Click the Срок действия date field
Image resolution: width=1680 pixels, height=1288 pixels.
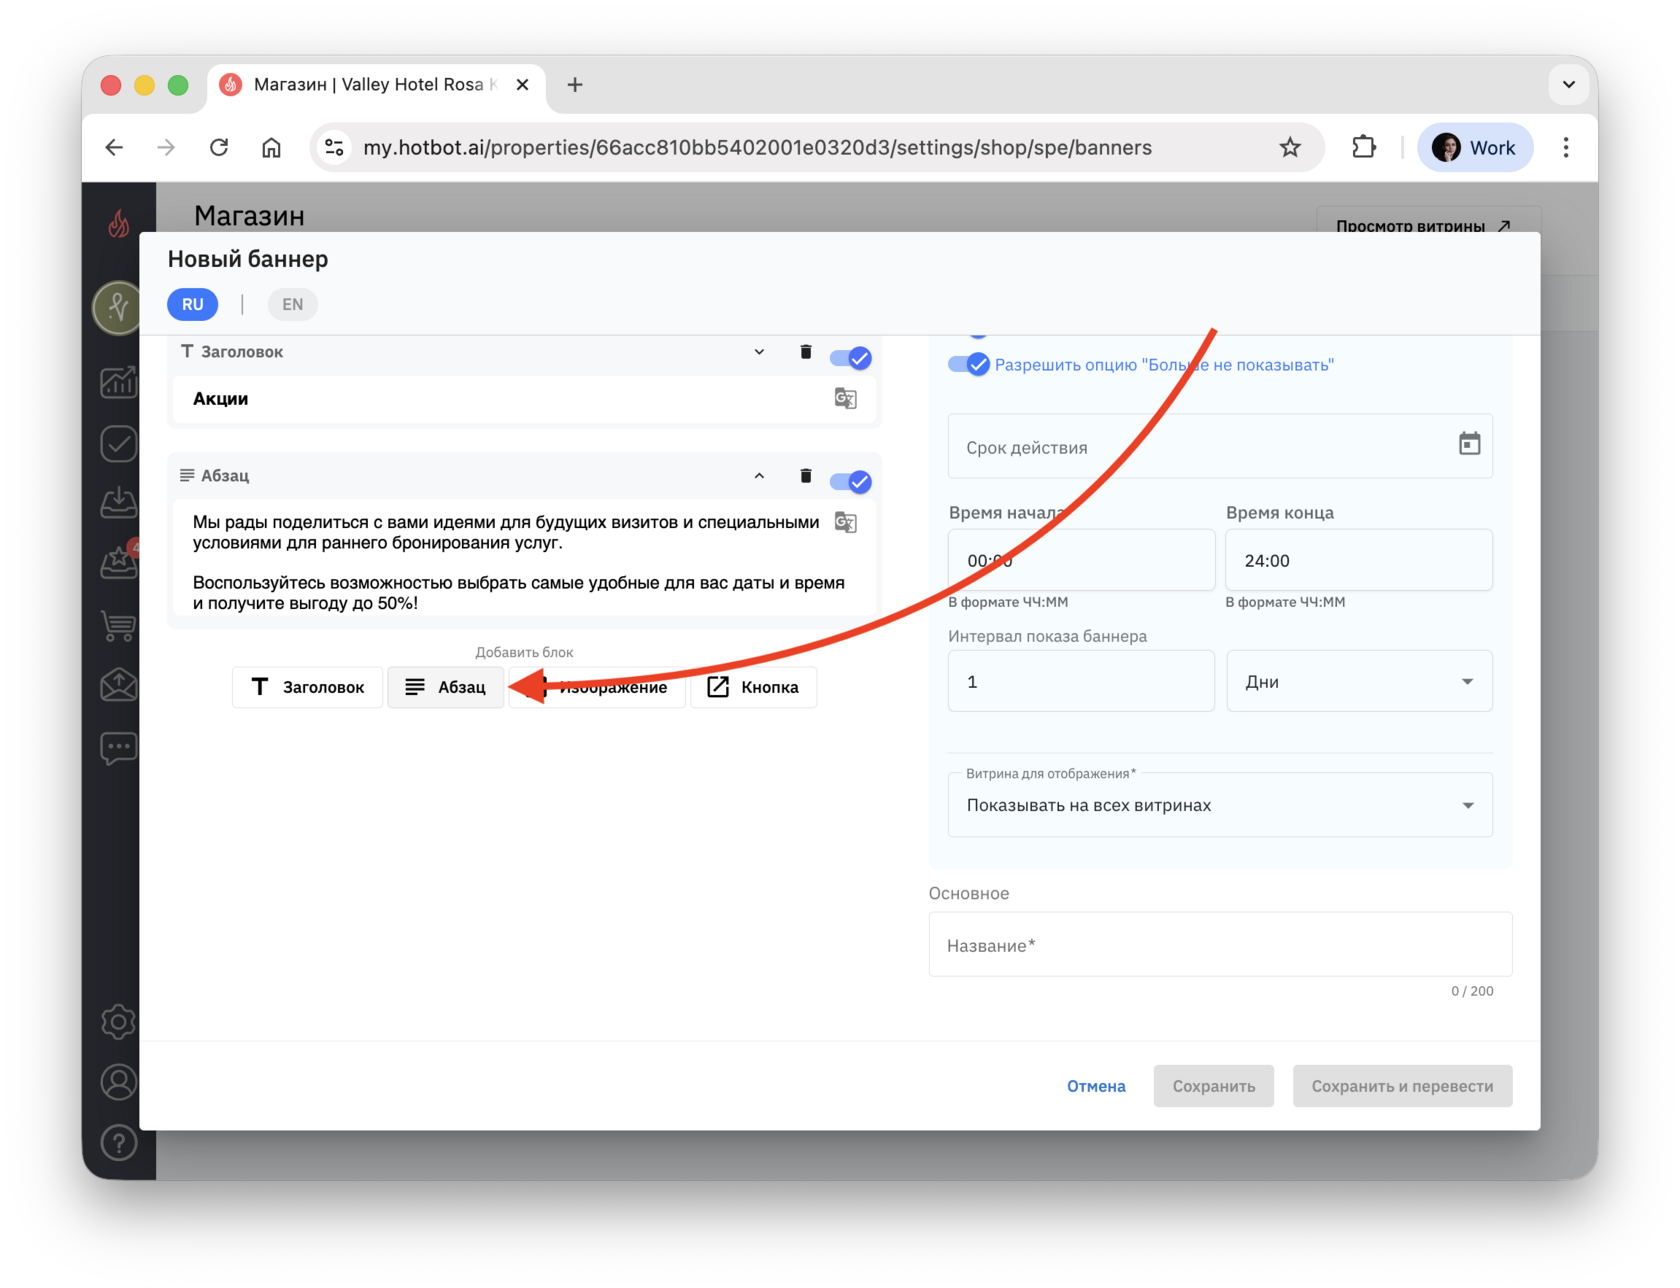click(x=1220, y=446)
